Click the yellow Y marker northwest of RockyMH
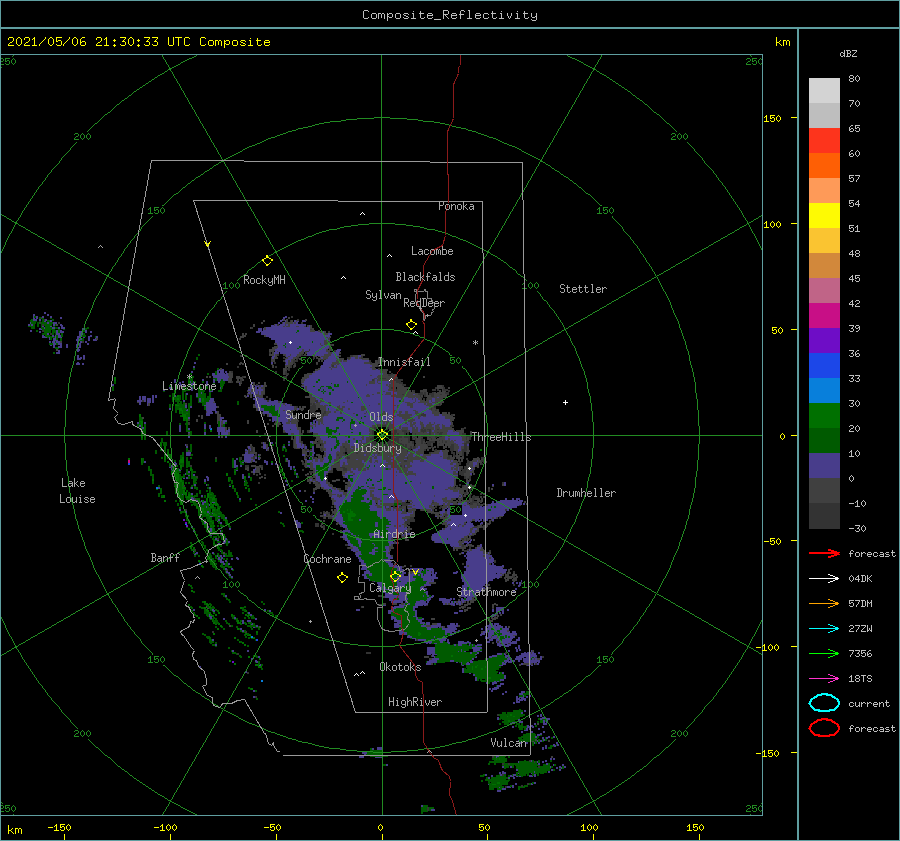This screenshot has width=900, height=841. [x=208, y=244]
